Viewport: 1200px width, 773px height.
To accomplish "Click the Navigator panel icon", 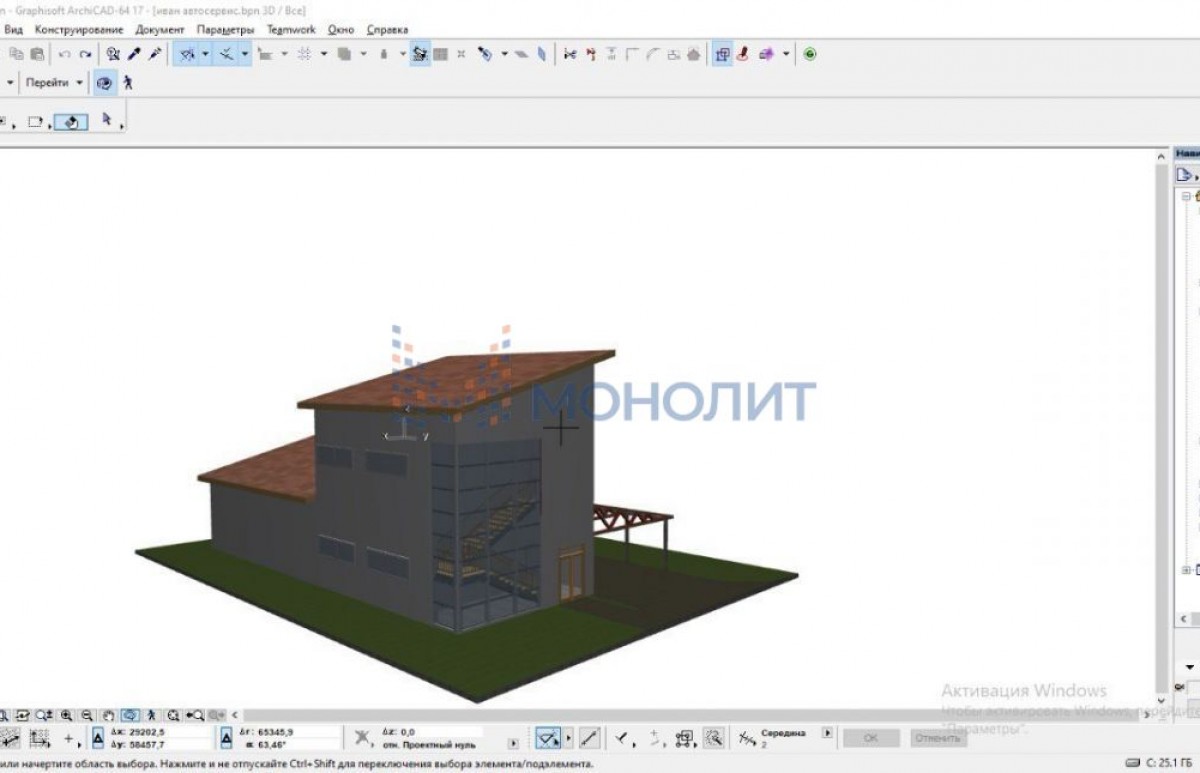I will [1184, 175].
